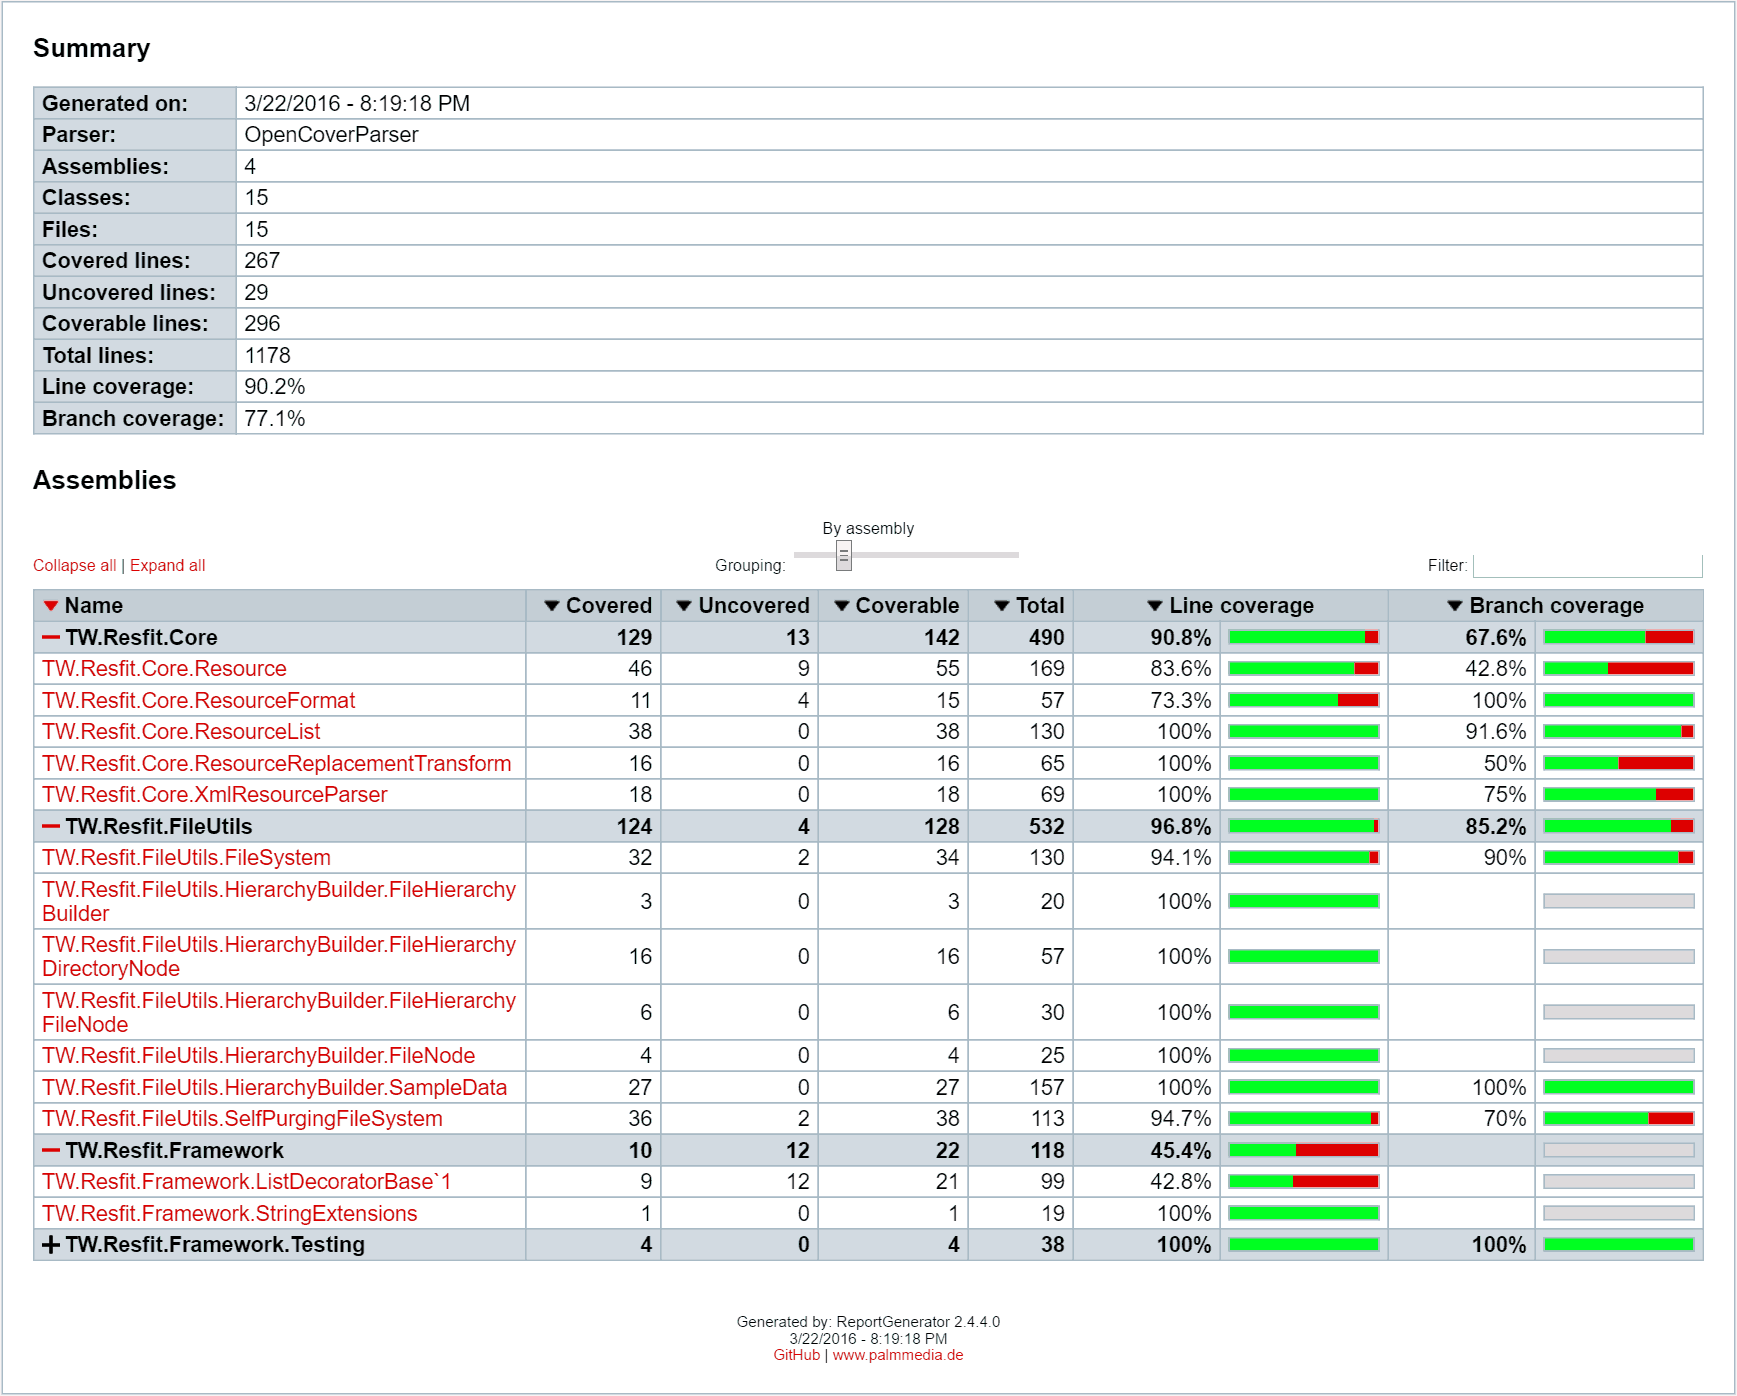Visit the www.palmmedia.de footer link
The image size is (1737, 1396).
[x=898, y=1356]
